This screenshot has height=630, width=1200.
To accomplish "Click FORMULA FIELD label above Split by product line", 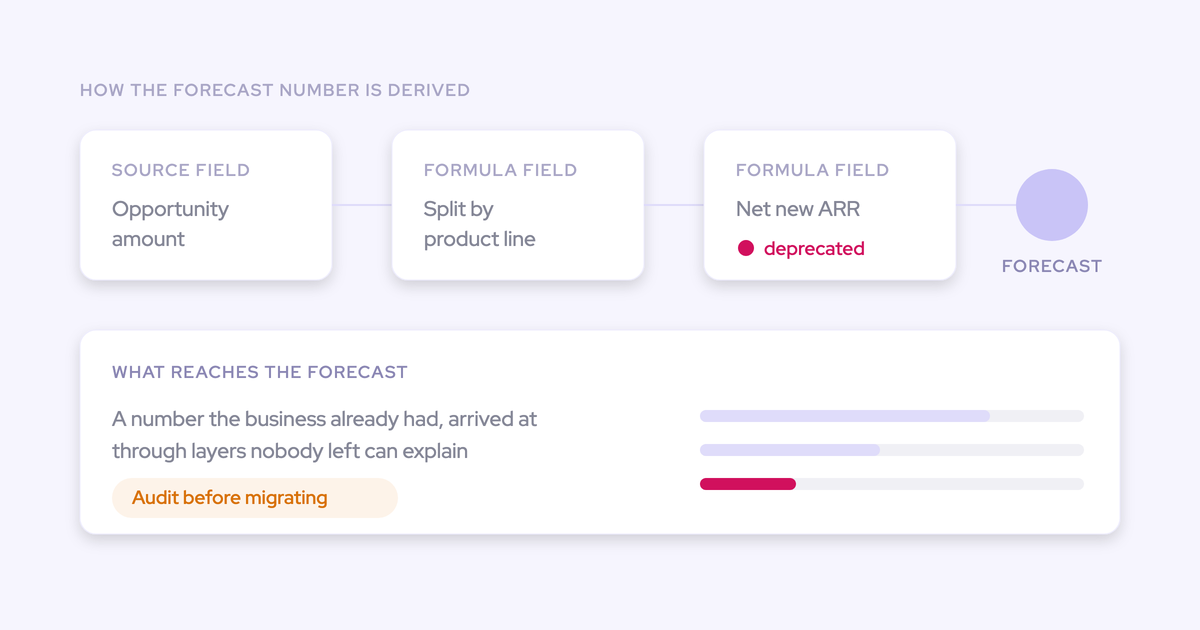I will point(500,170).
